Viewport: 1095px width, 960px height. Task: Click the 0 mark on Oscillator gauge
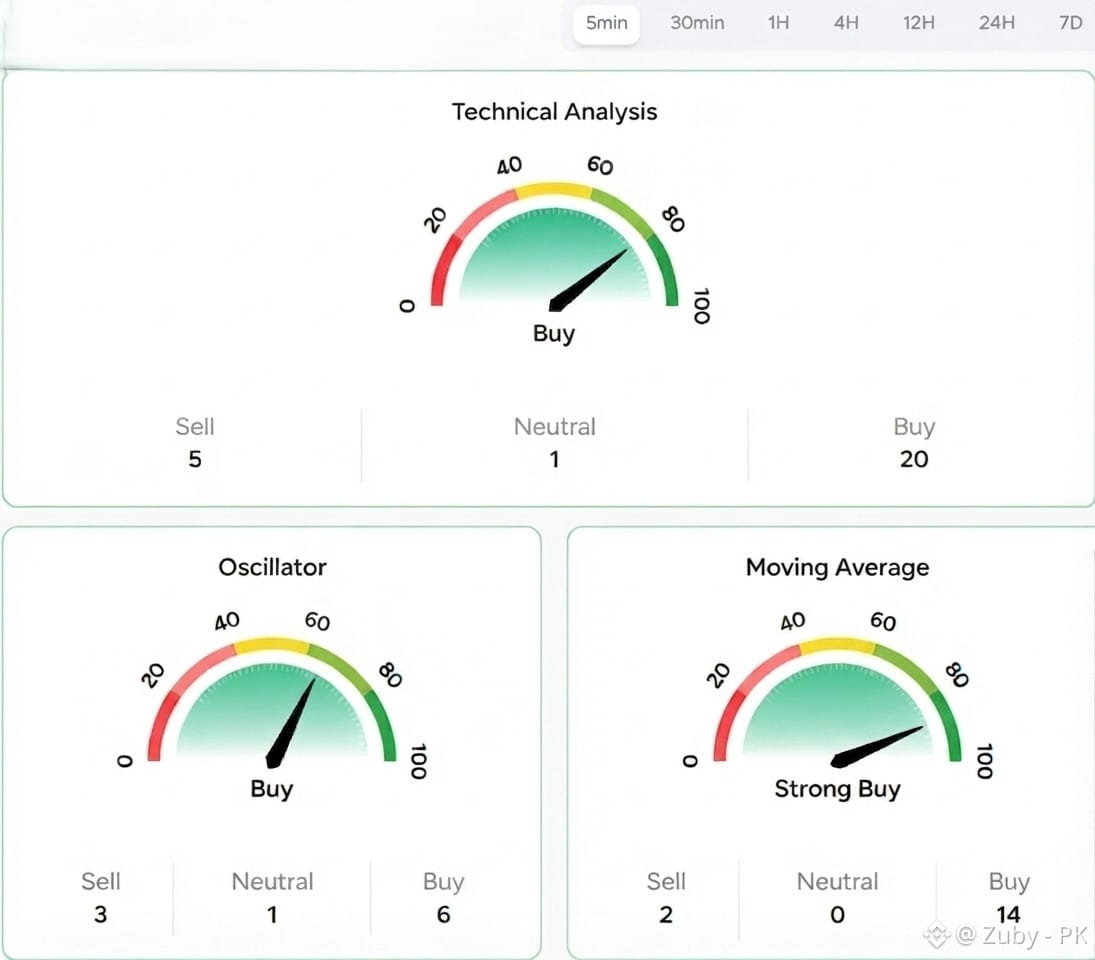coord(124,760)
